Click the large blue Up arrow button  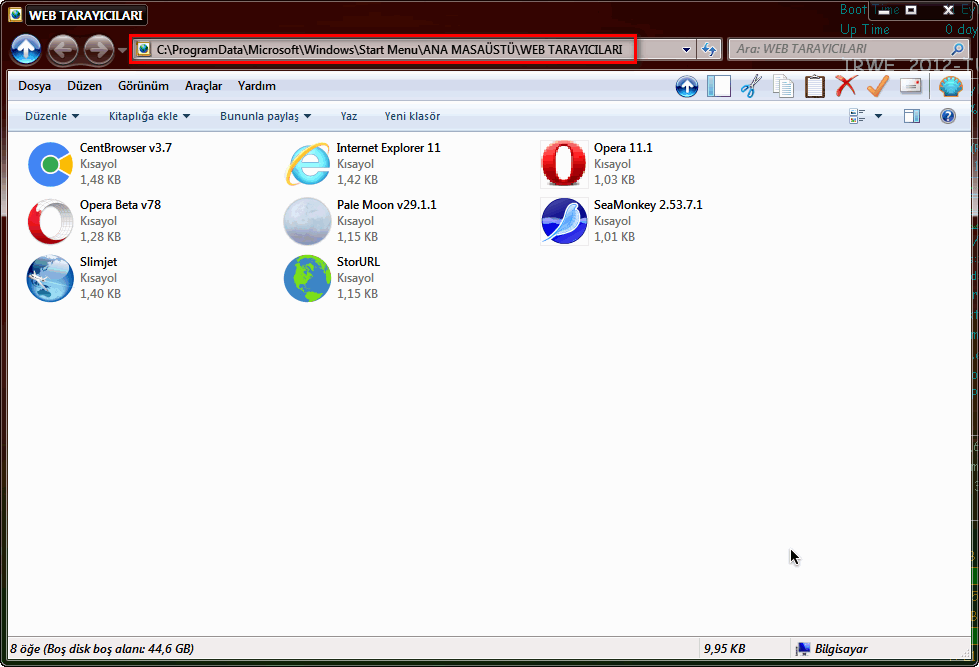(26, 49)
